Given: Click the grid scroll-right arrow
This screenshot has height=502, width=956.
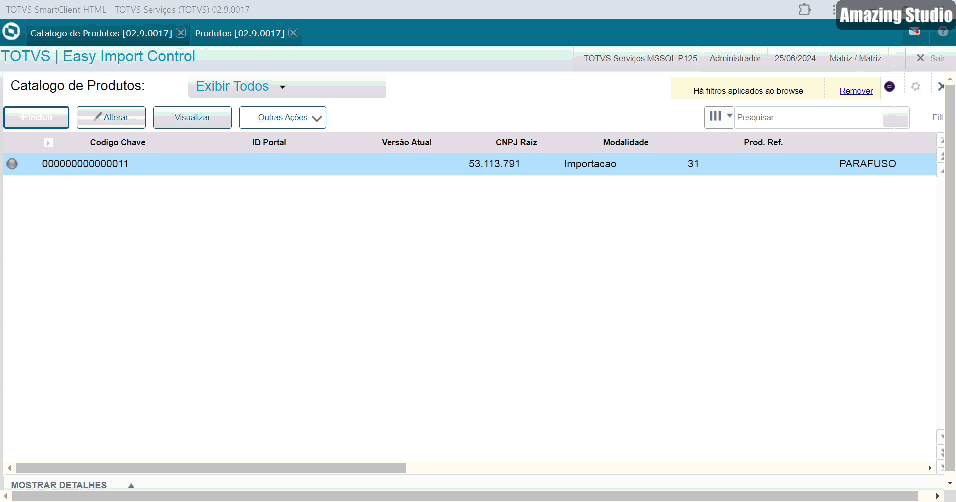Looking at the screenshot, I should click(x=930, y=468).
